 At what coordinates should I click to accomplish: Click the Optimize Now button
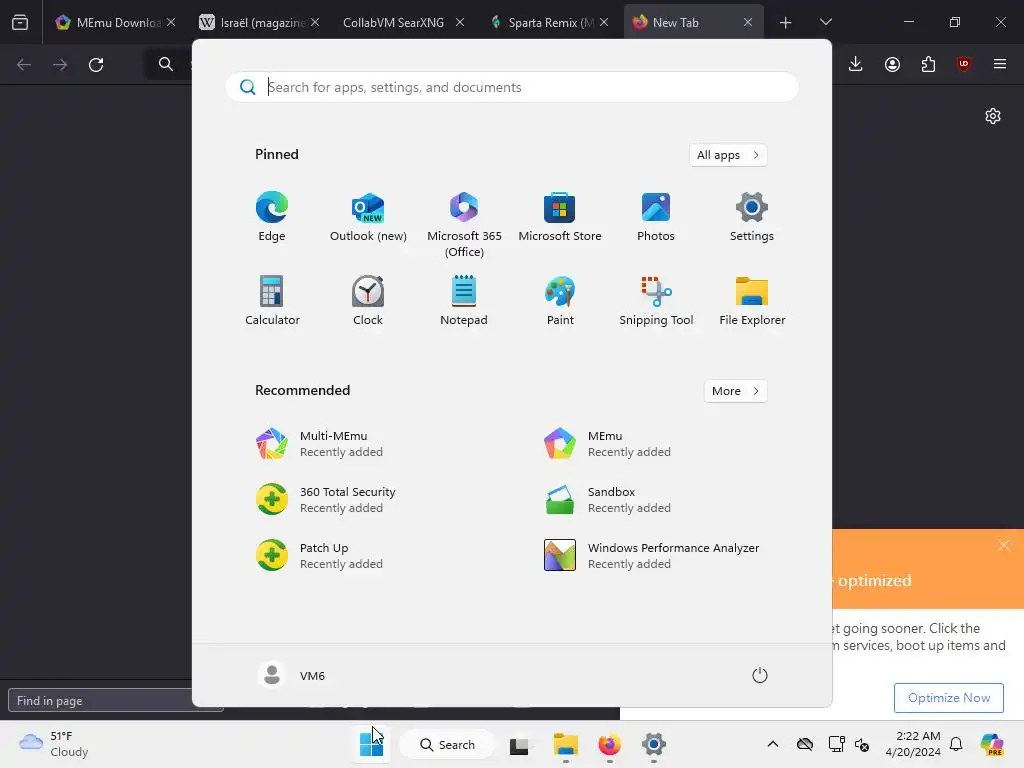(x=948, y=697)
